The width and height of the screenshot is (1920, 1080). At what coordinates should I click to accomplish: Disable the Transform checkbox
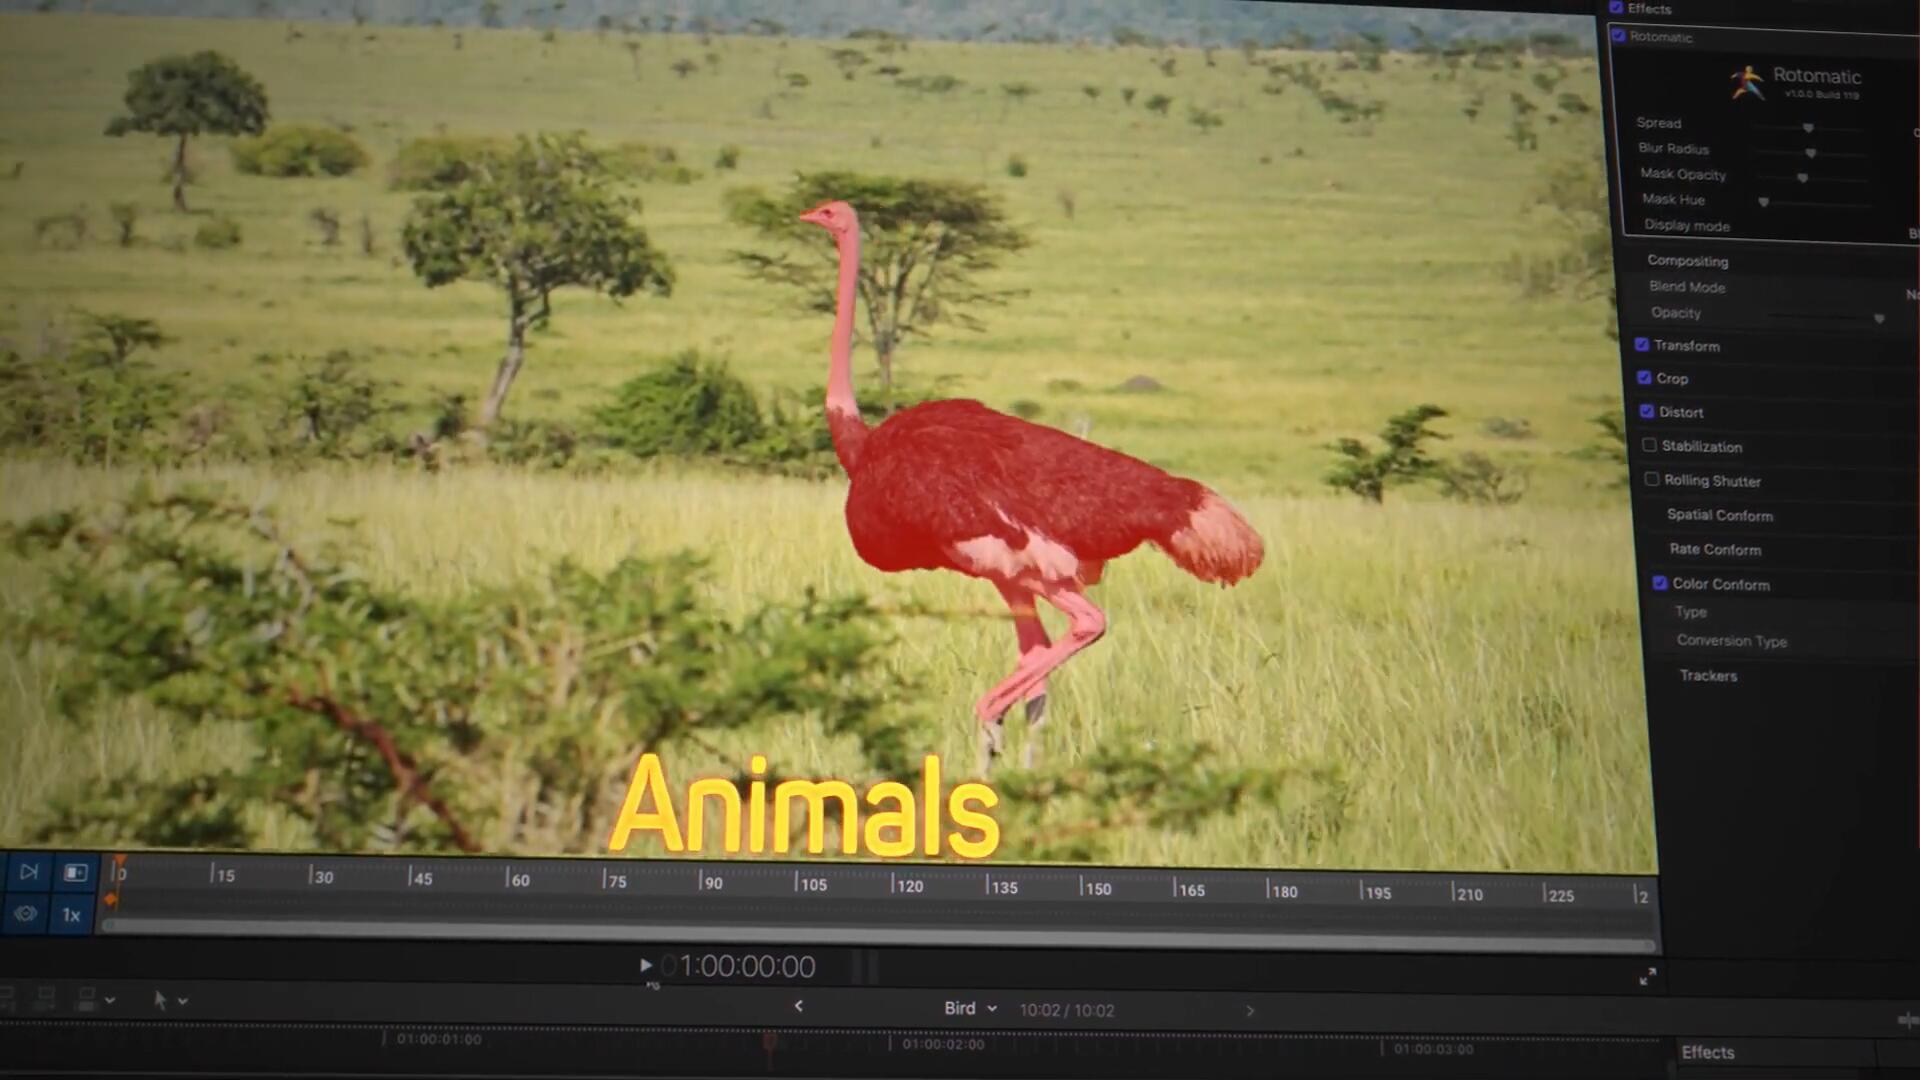(1642, 344)
